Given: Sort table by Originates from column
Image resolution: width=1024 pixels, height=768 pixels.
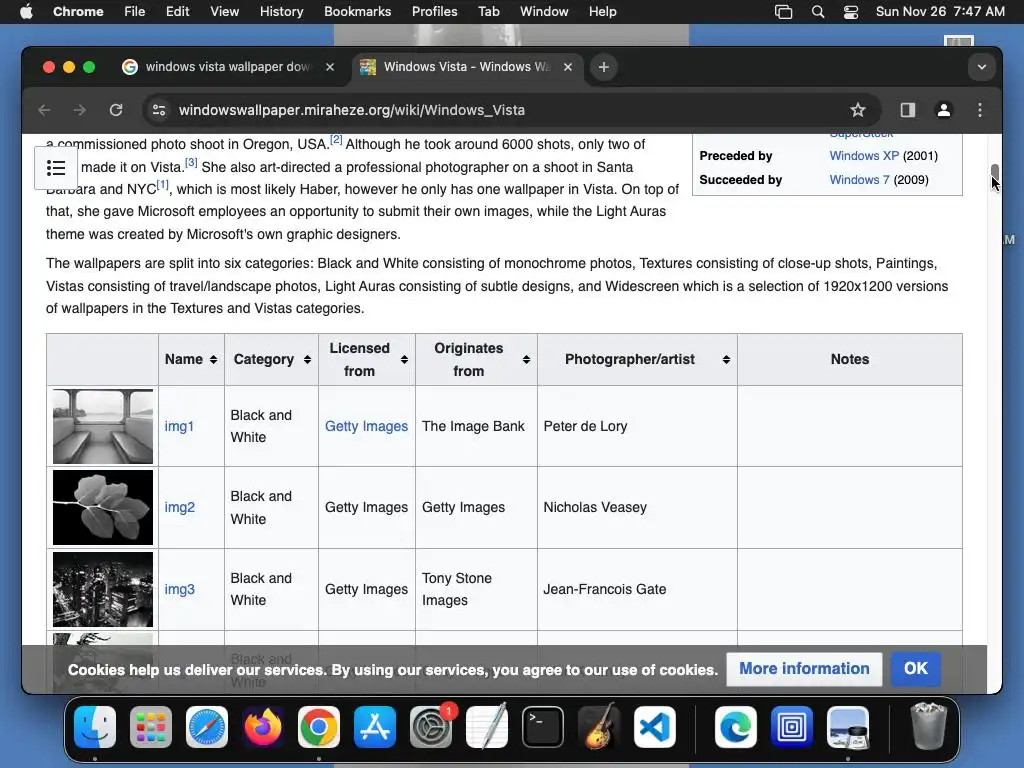Looking at the screenshot, I should (x=526, y=360).
